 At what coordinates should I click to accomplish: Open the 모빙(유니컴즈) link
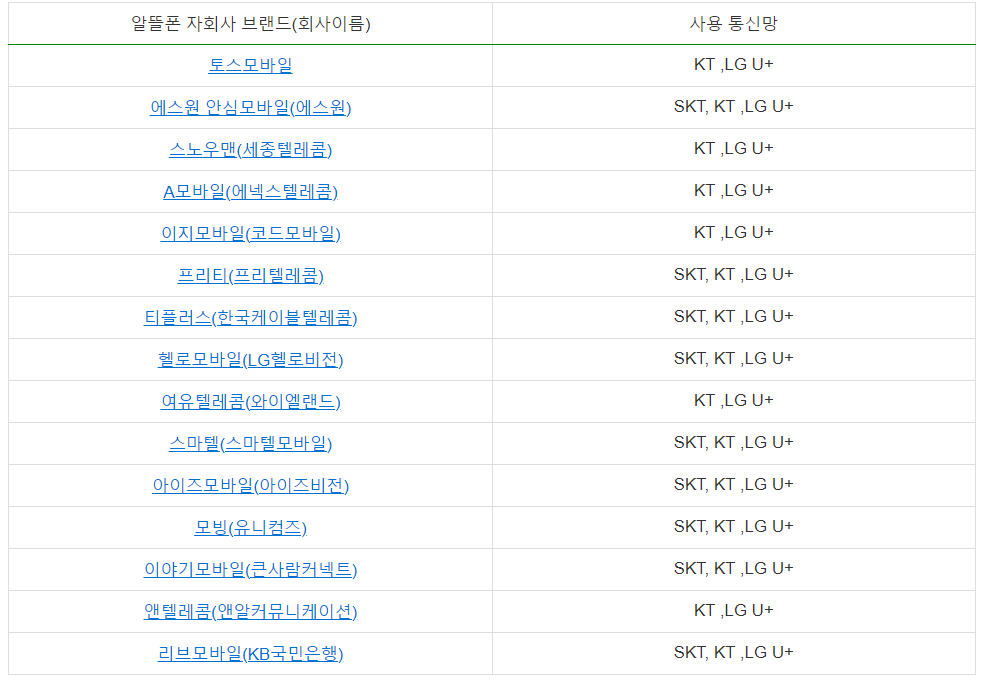point(250,527)
